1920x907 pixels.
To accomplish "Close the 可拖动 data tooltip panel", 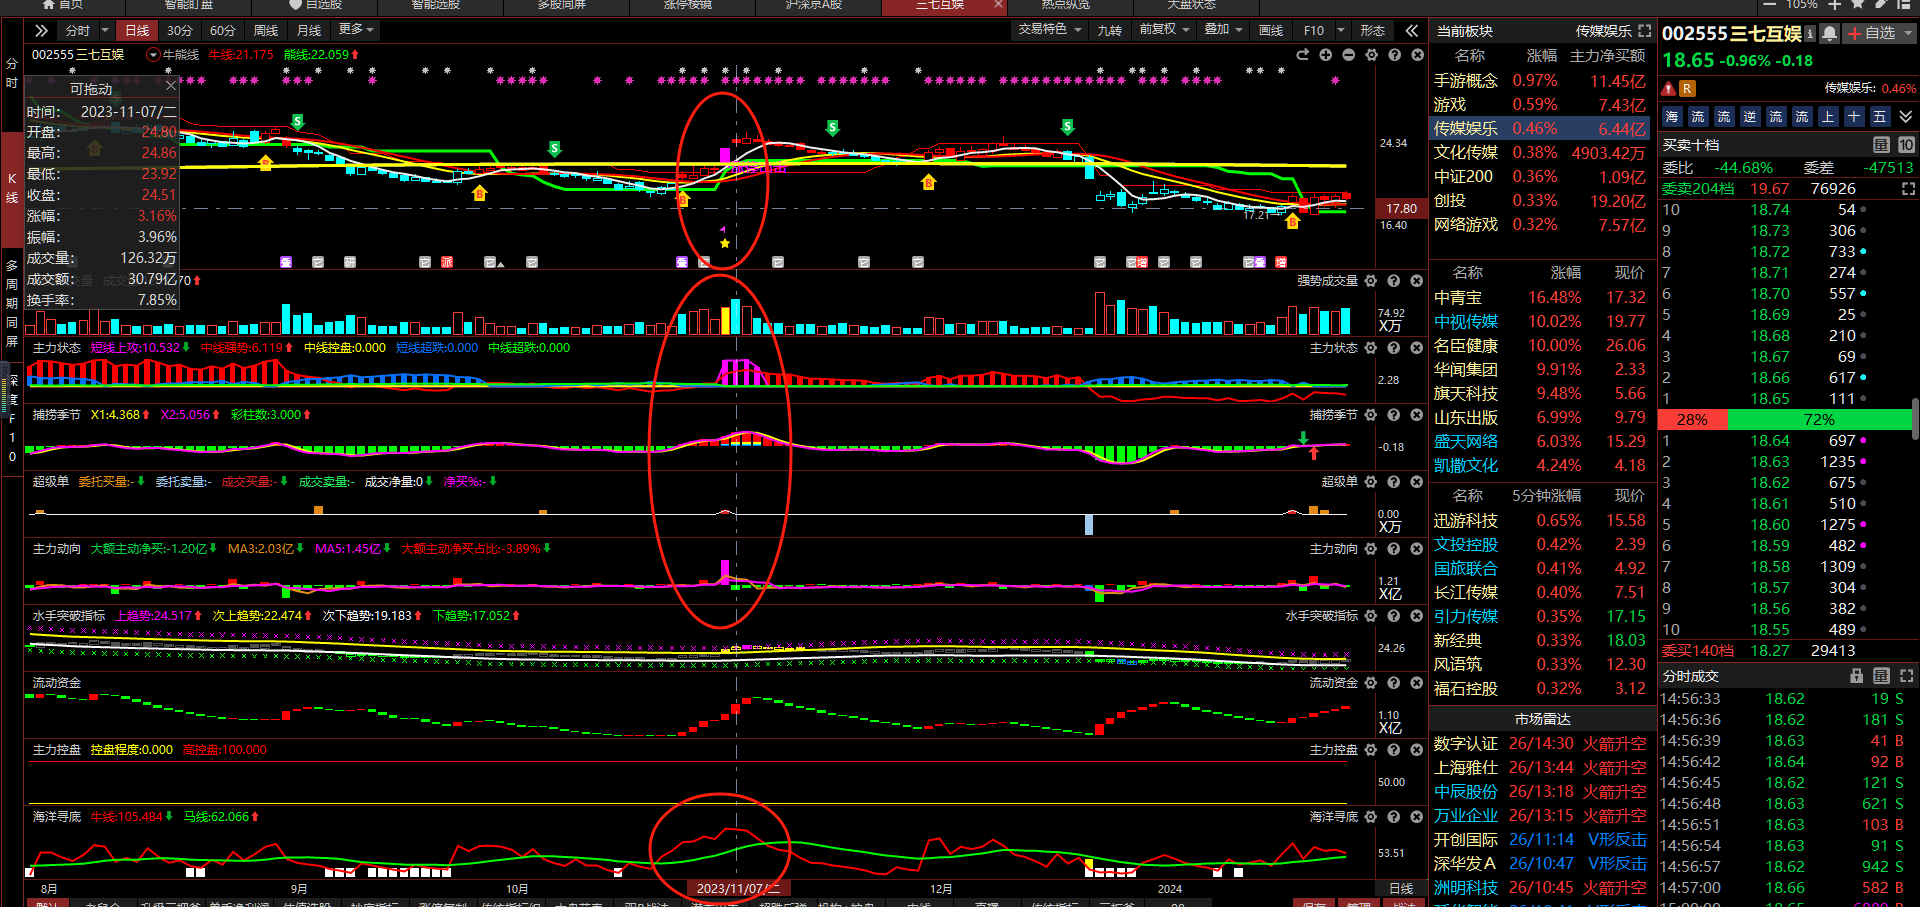I will (x=170, y=86).
